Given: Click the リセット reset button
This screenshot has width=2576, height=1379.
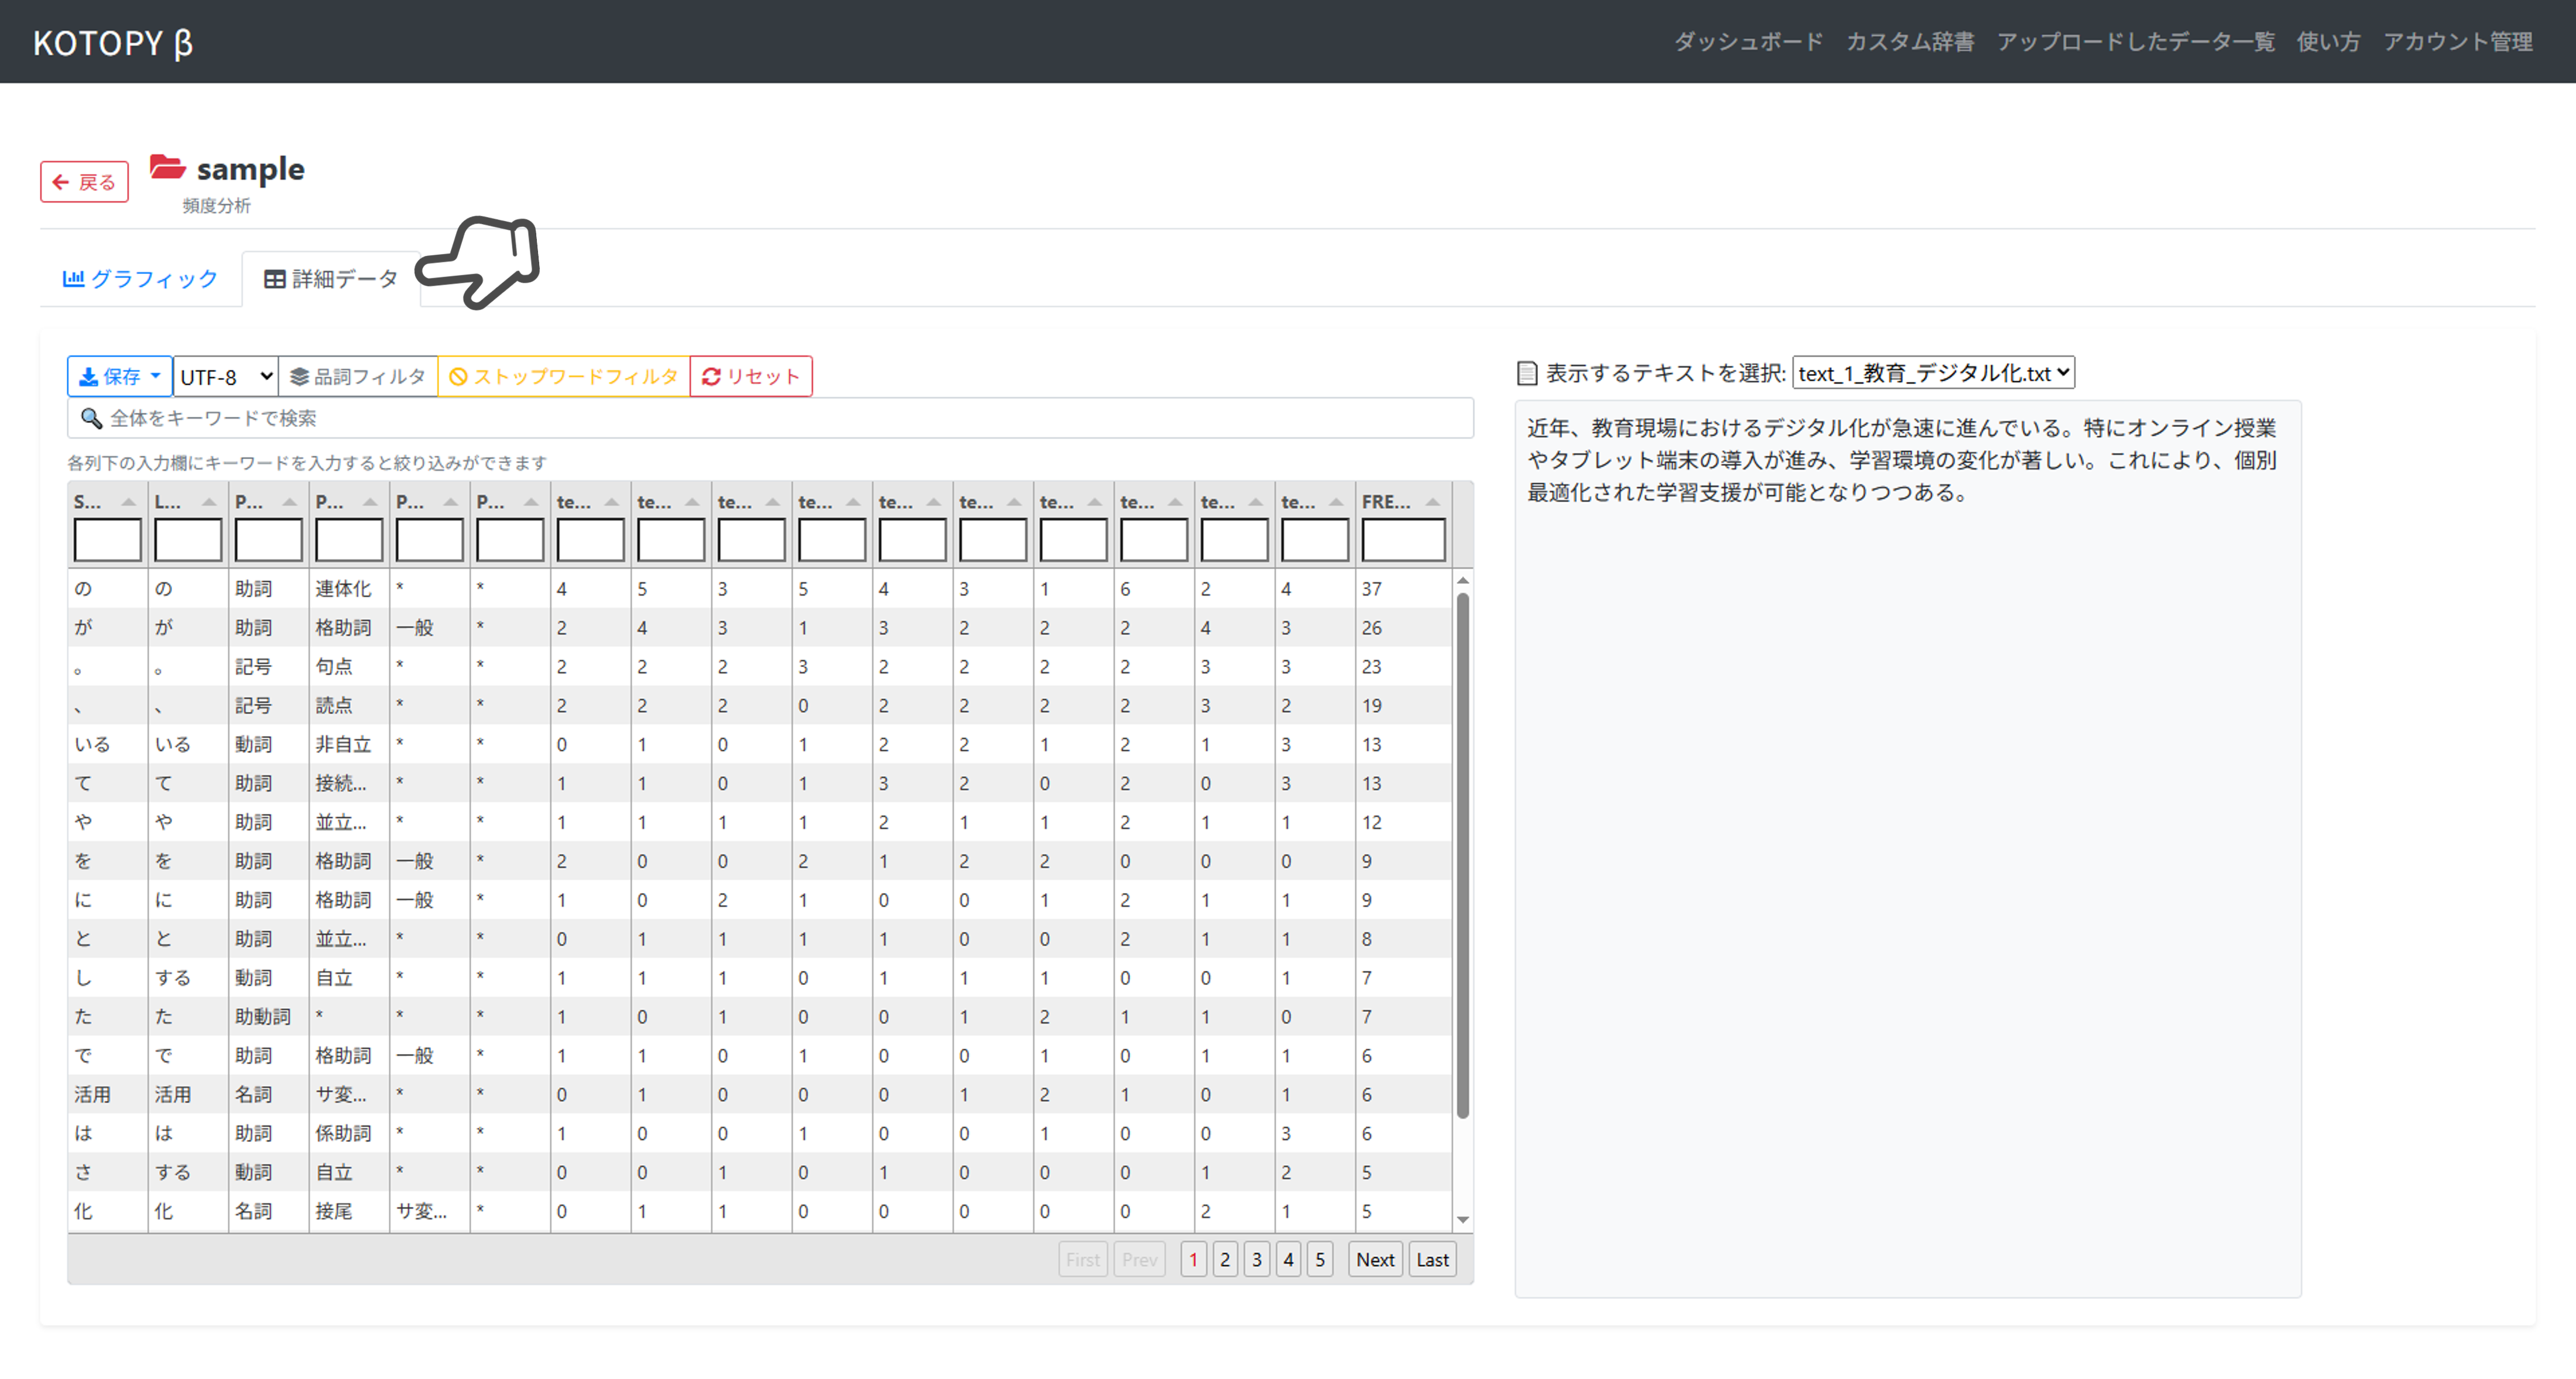Looking at the screenshot, I should tap(751, 376).
